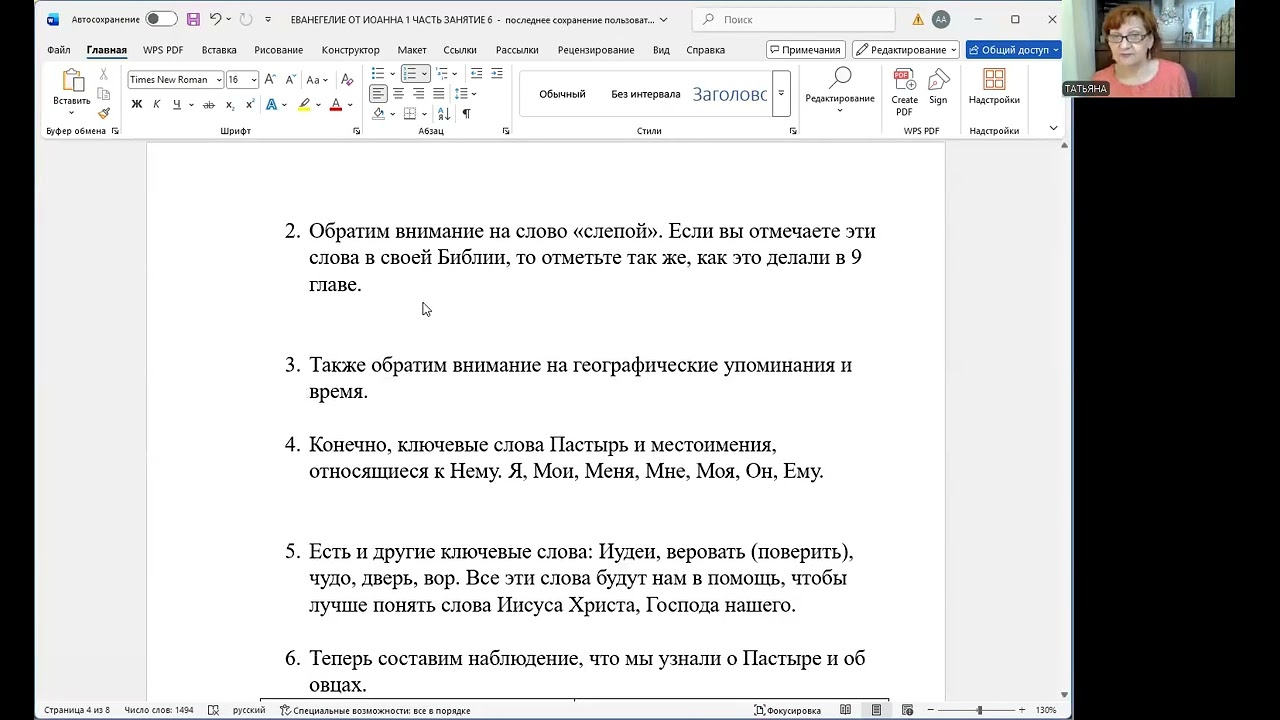
Task: Click the Sign pen icon
Action: 938,87
